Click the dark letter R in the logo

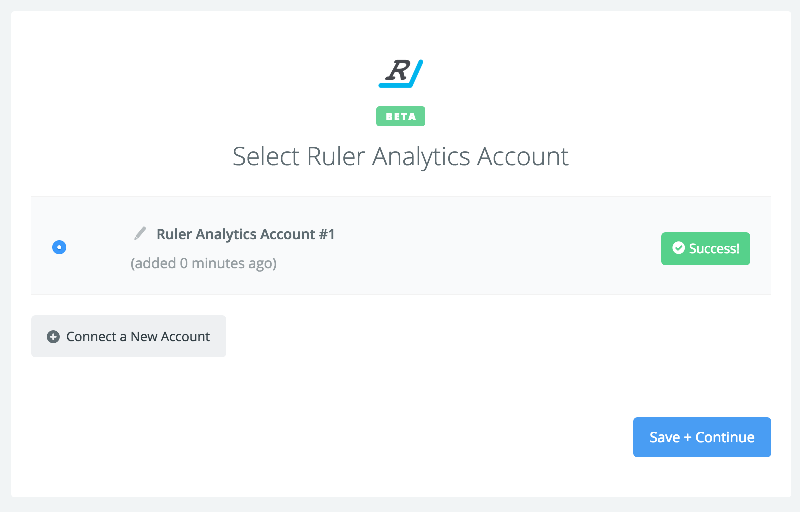(x=397, y=70)
